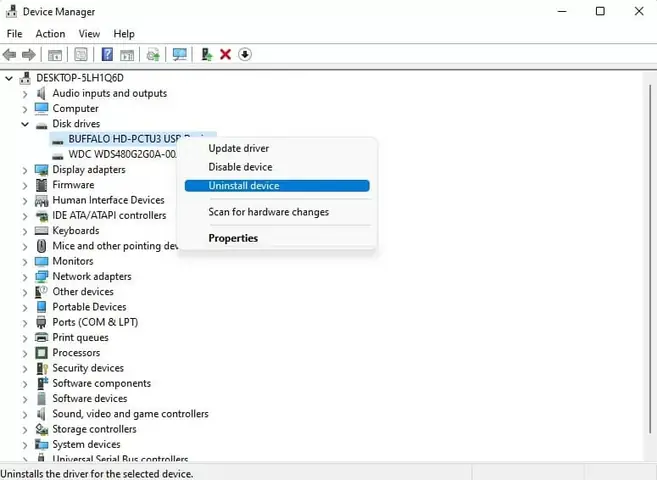Click the Back arrow toolbar icon
This screenshot has width=657, height=480.
click(x=9, y=54)
